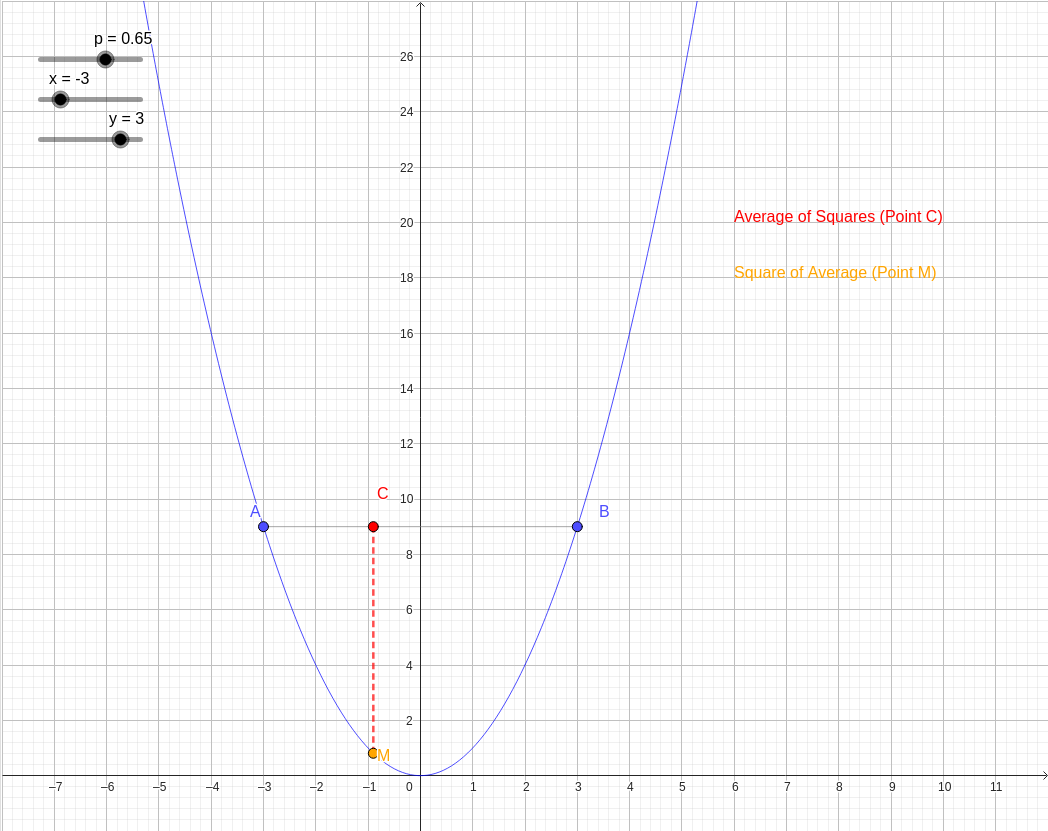Click the p slider handle
Viewport: 1048px width, 831px height.
[105, 60]
